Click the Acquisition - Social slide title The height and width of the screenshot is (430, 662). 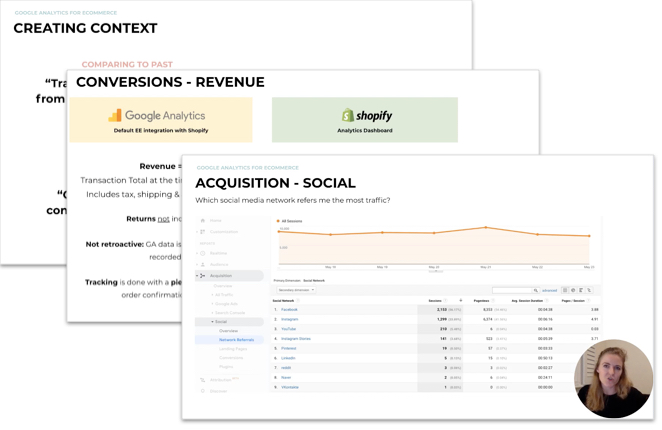275,183
